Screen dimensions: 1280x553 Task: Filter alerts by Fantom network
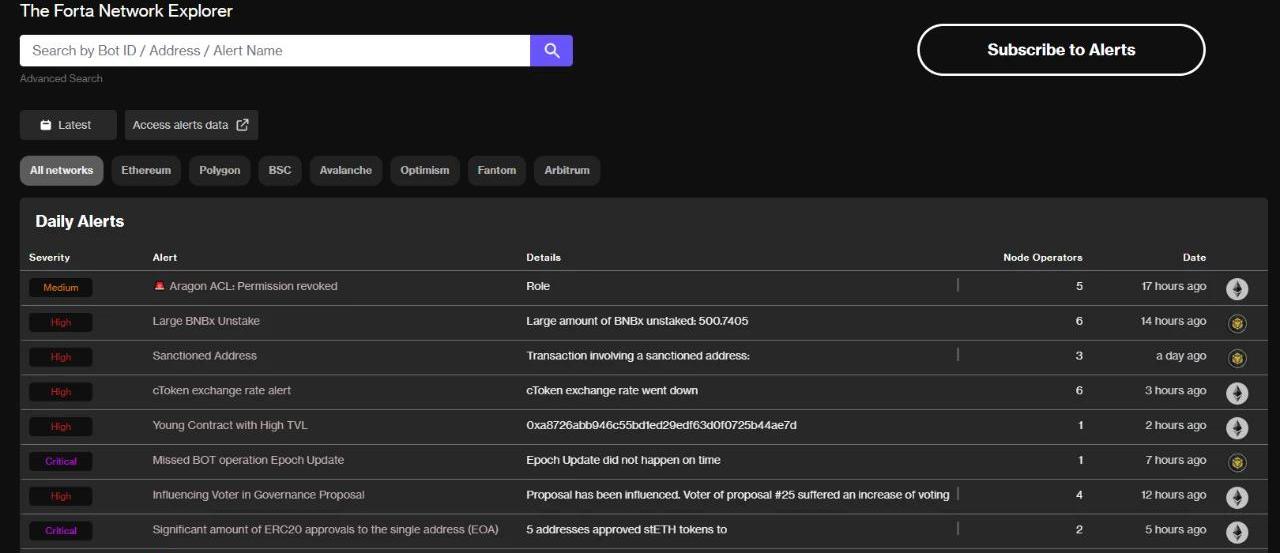point(497,170)
